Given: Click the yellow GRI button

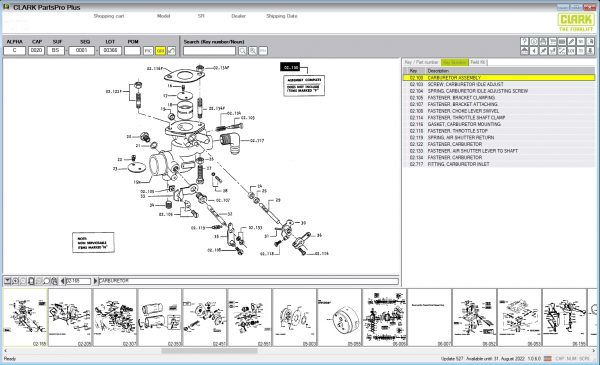Looking at the screenshot, I should (x=160, y=51).
